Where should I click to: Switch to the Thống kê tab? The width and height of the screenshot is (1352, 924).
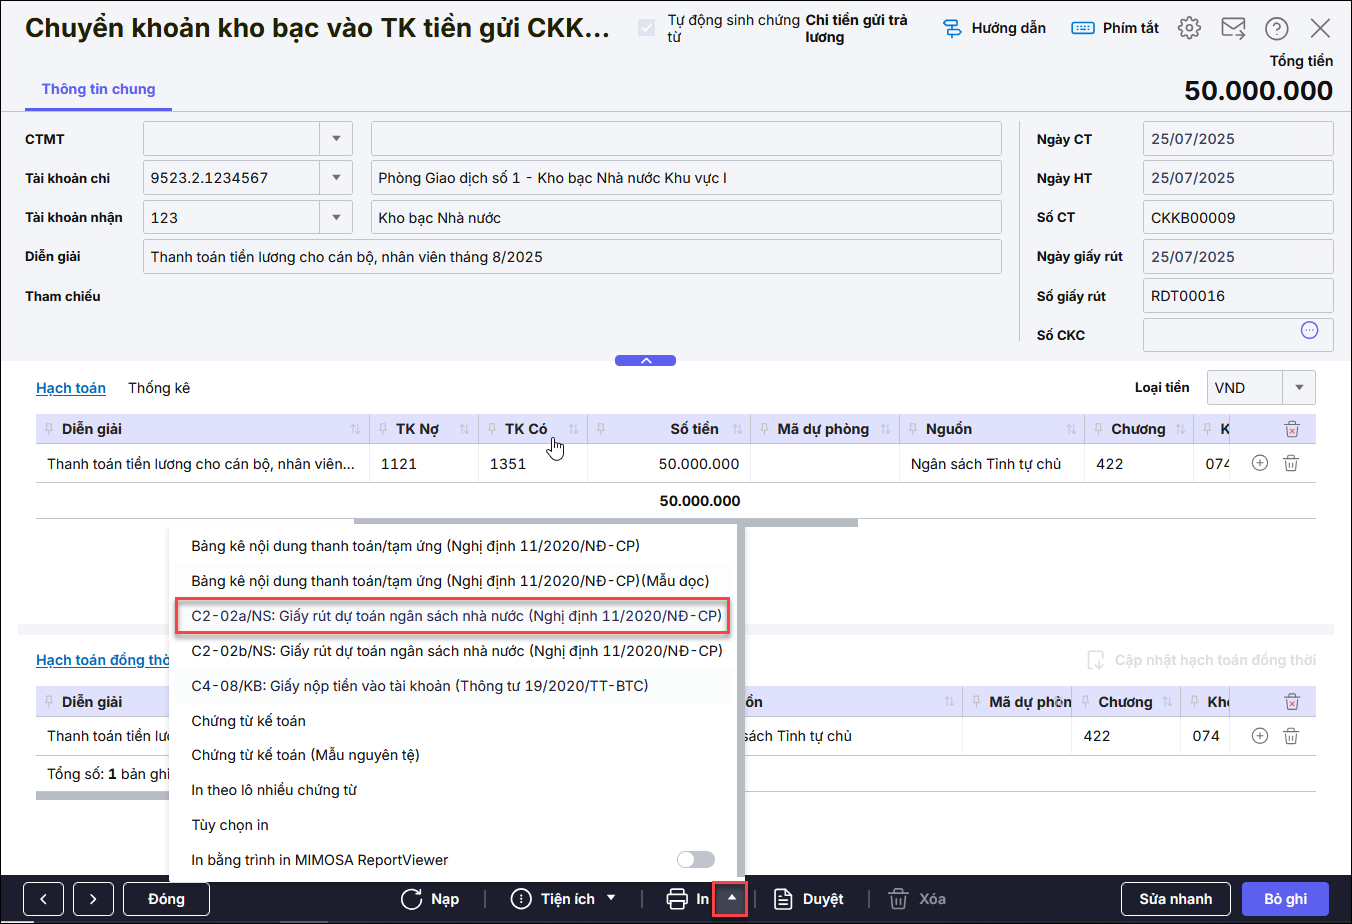click(158, 388)
